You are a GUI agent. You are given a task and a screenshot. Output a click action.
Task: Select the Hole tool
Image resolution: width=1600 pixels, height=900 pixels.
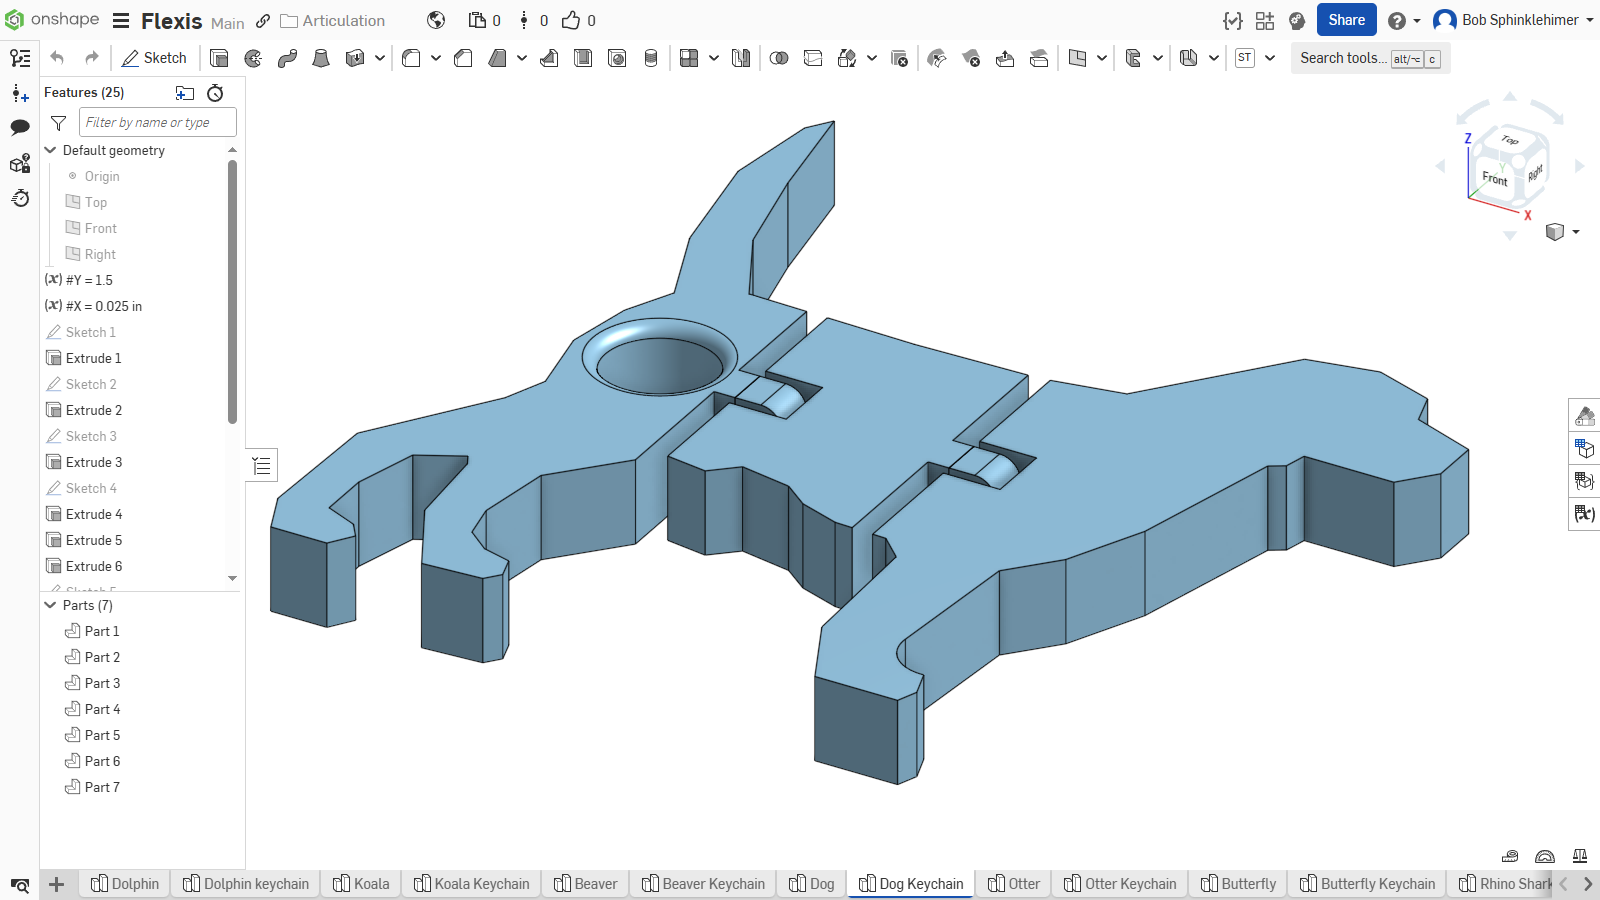[617, 58]
